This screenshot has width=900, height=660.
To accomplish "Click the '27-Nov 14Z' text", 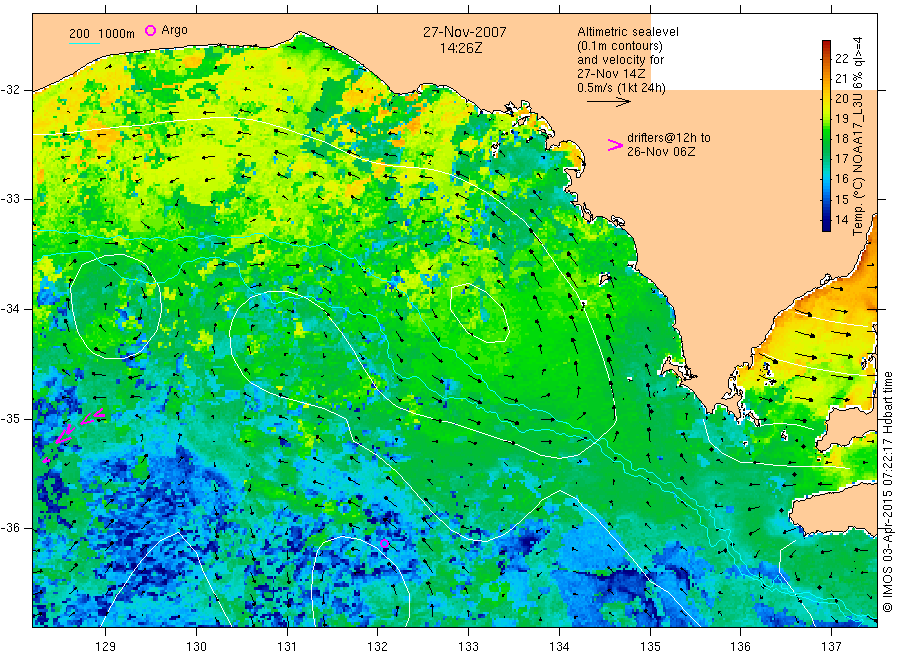I will click(x=611, y=73).
